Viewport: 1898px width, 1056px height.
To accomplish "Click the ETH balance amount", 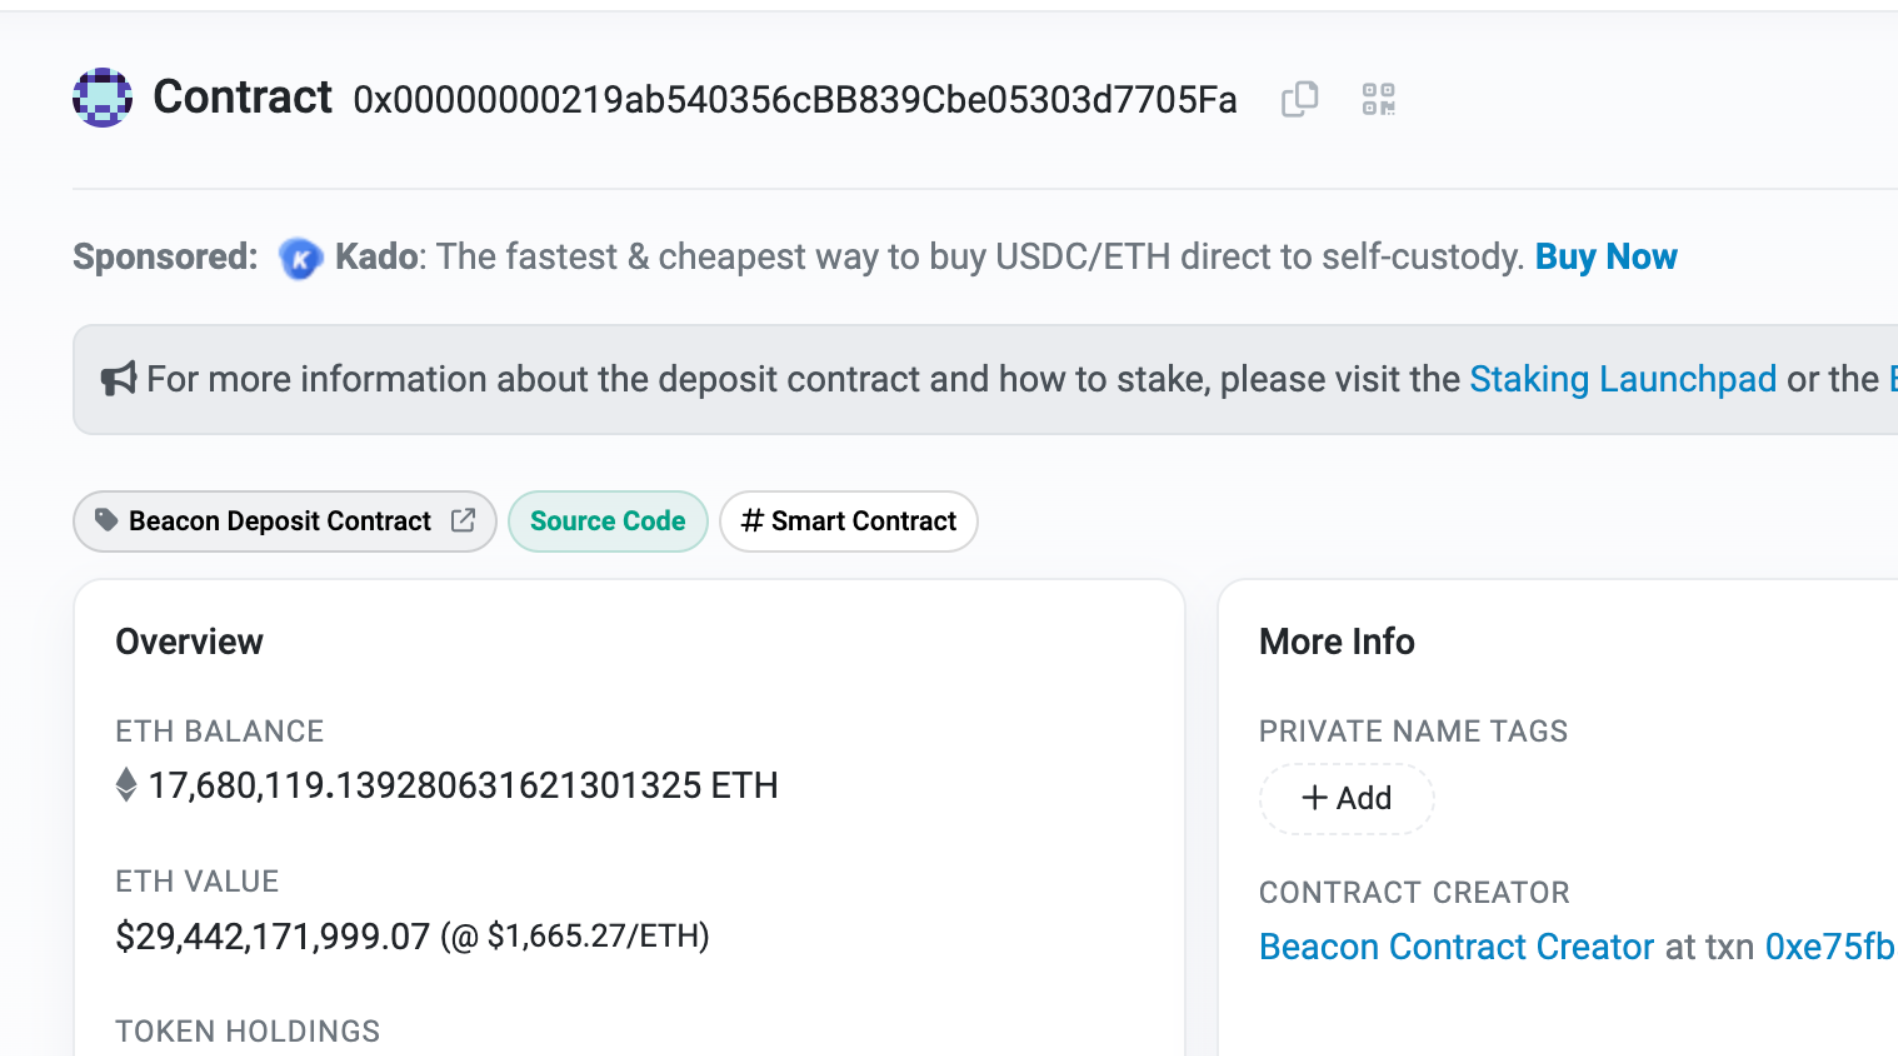I will [x=463, y=786].
